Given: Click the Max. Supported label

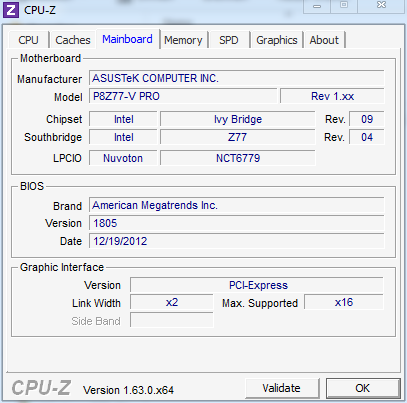Looking at the screenshot, I should tap(260, 303).
